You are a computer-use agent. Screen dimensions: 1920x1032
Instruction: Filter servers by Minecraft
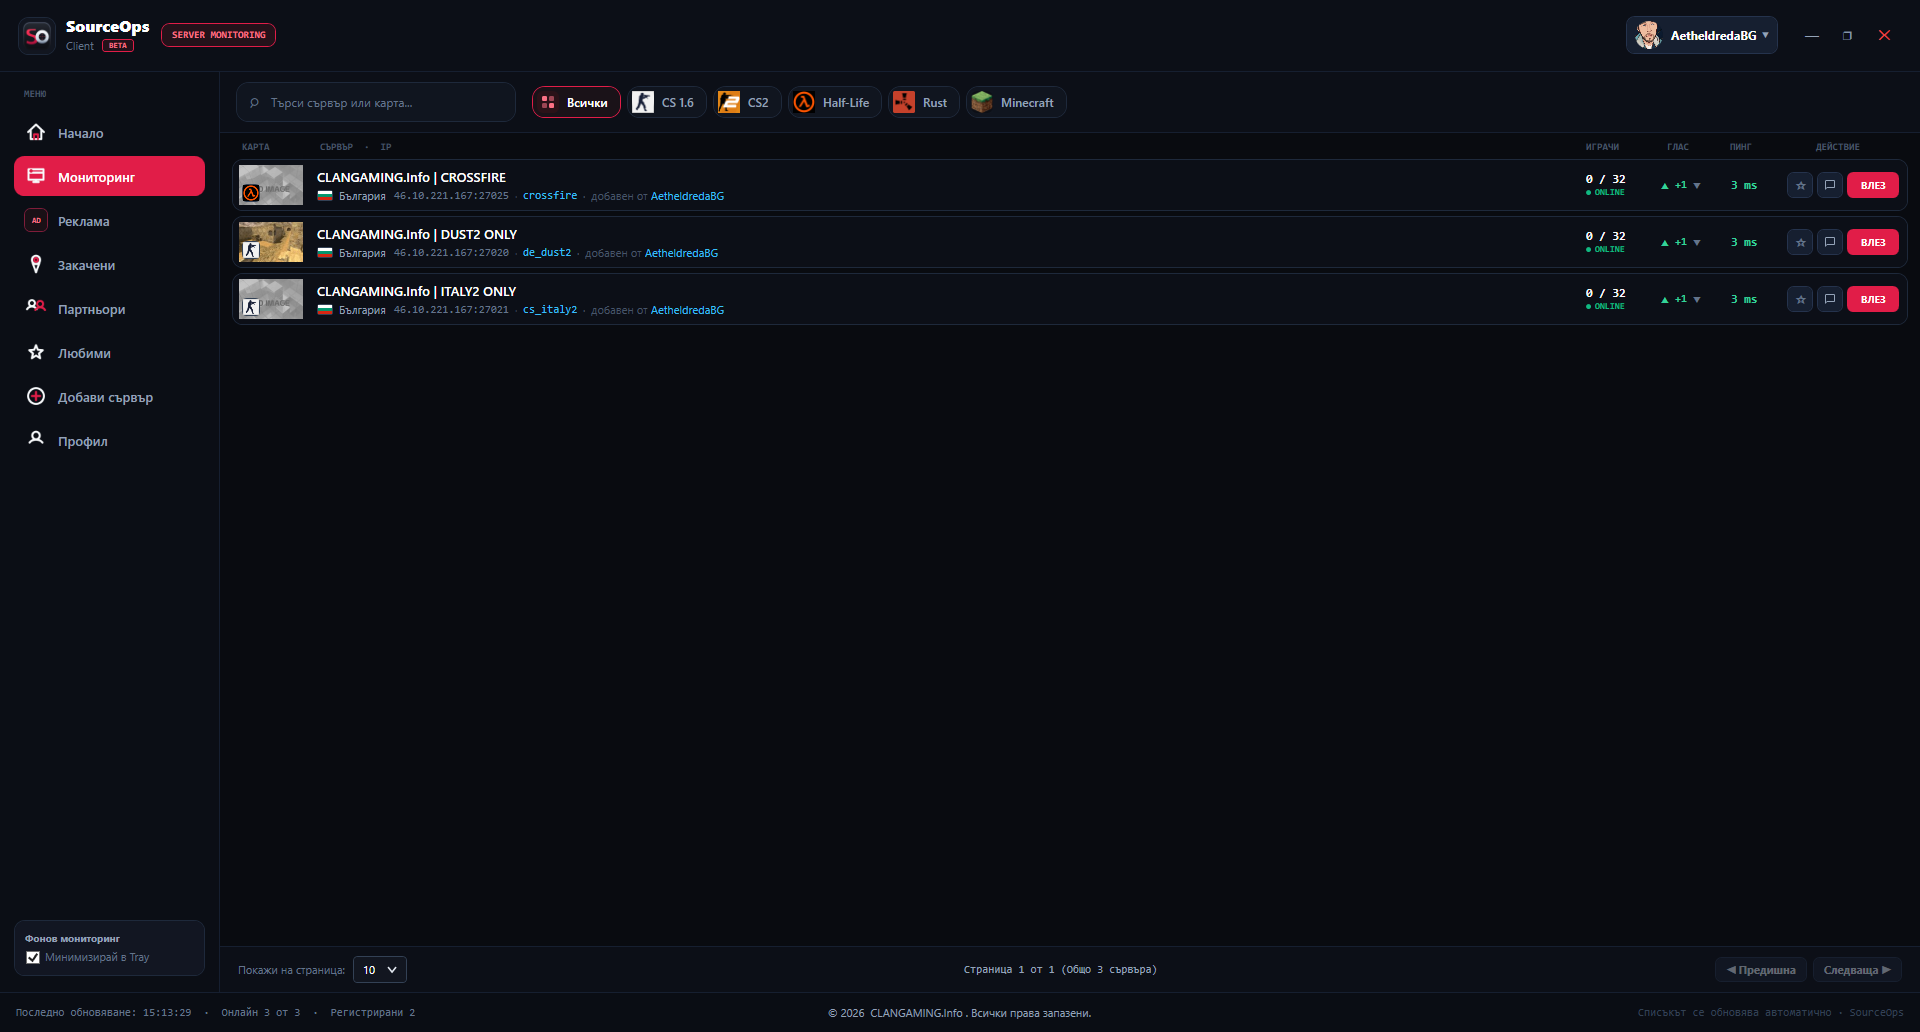(1016, 102)
